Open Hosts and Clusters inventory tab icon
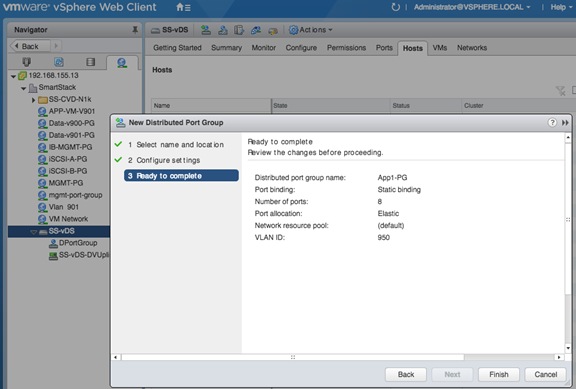The width and height of the screenshot is (576, 389). (27, 62)
